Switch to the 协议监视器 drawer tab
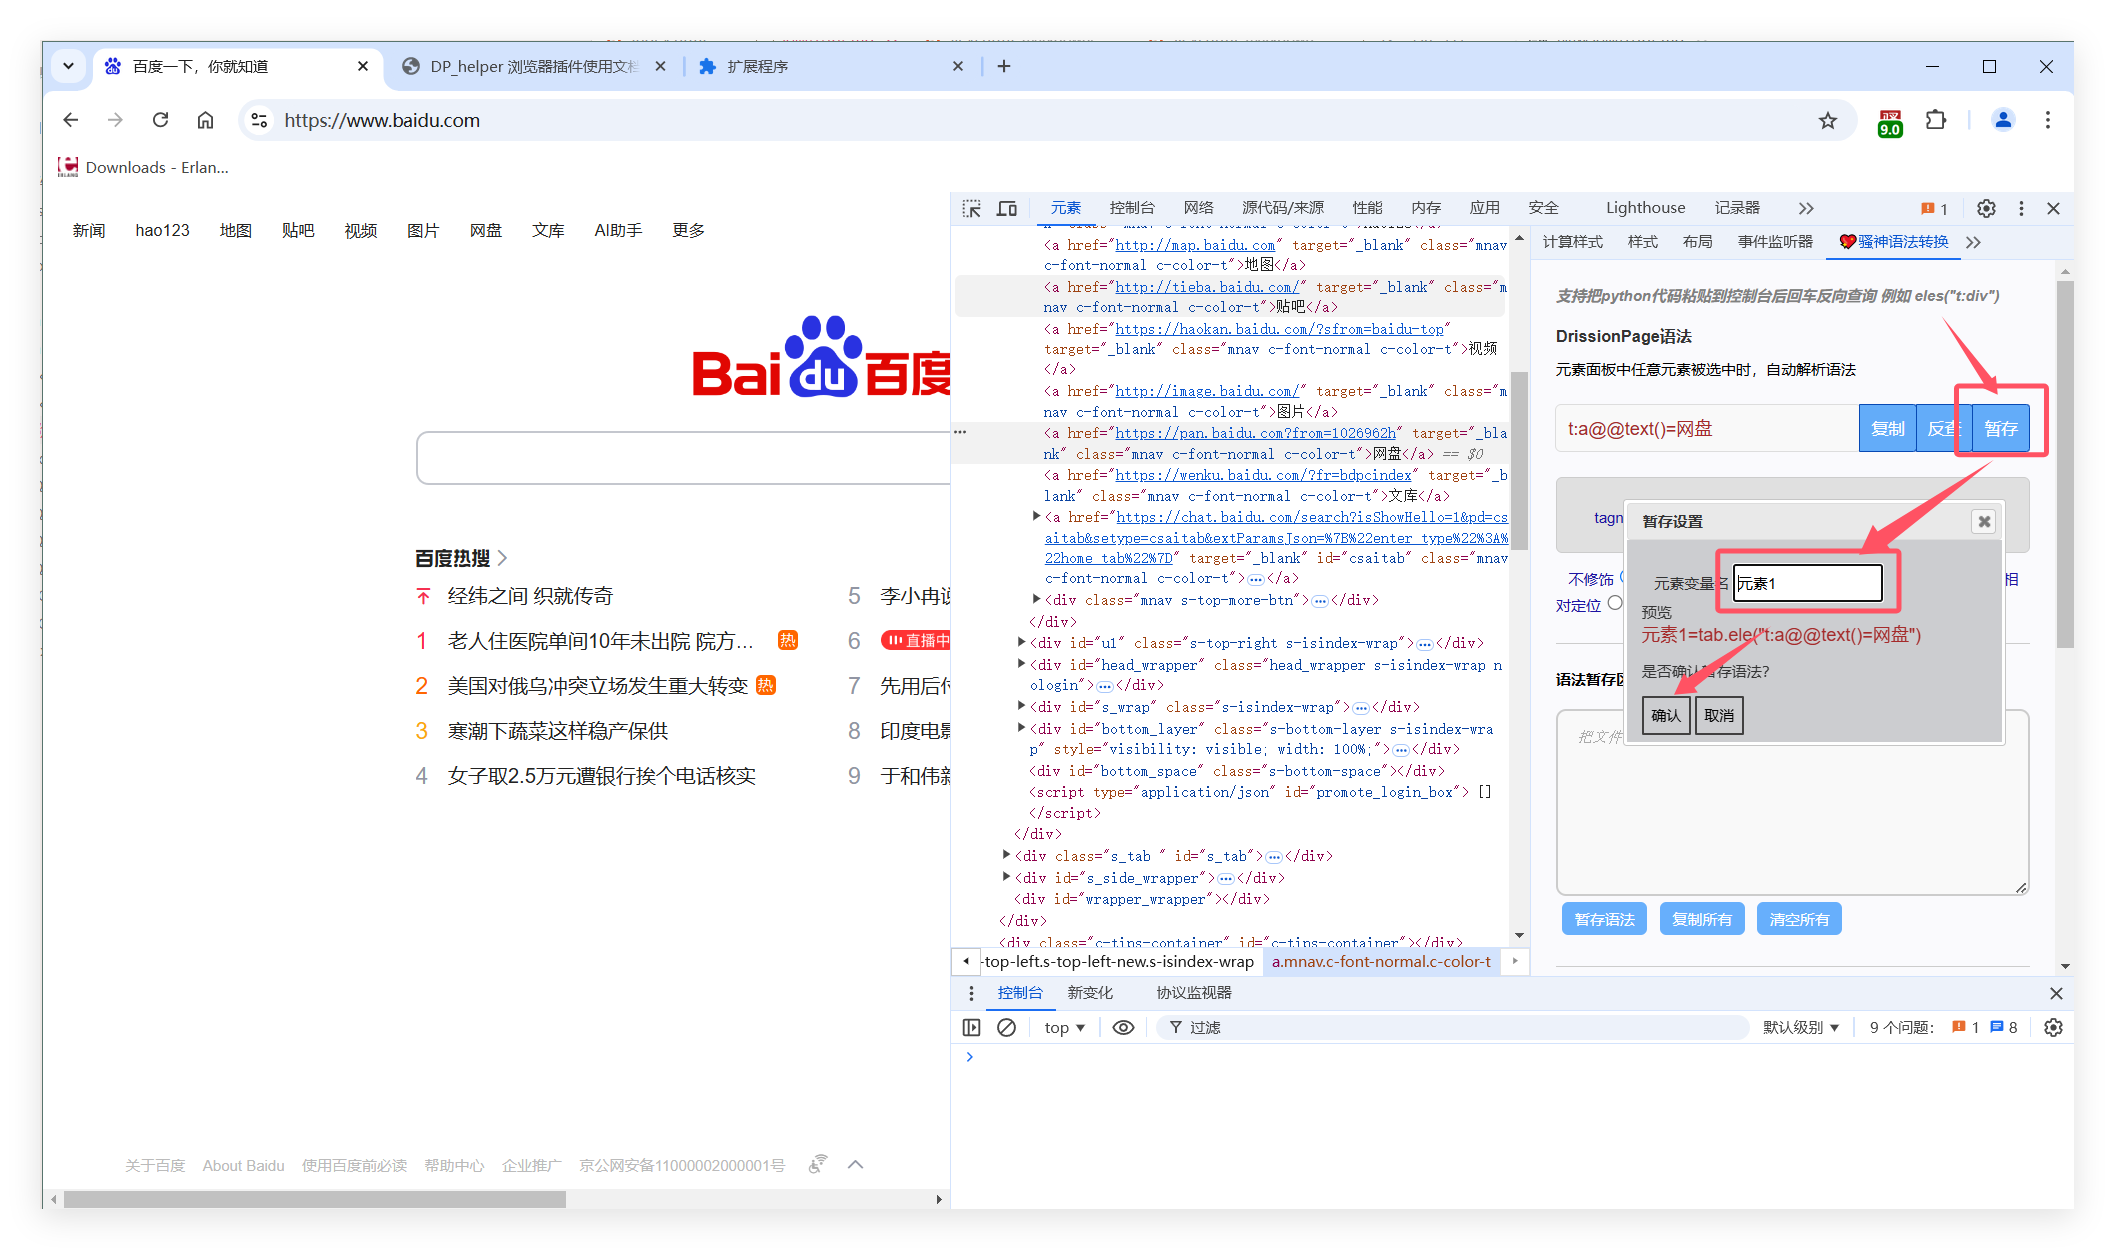Screen dimensions: 2114x1249 point(1194,993)
